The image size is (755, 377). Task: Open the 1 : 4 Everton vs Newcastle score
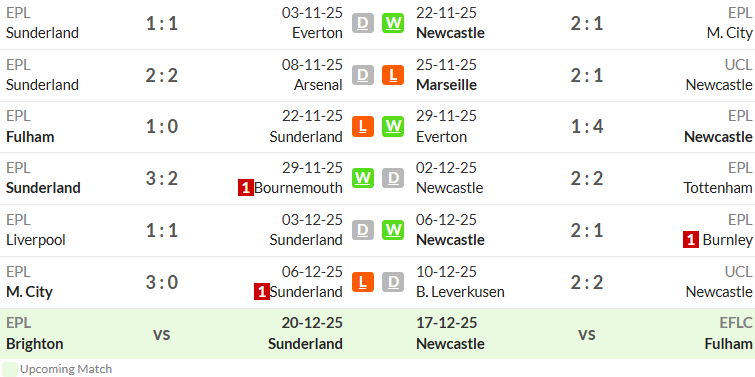tap(586, 127)
